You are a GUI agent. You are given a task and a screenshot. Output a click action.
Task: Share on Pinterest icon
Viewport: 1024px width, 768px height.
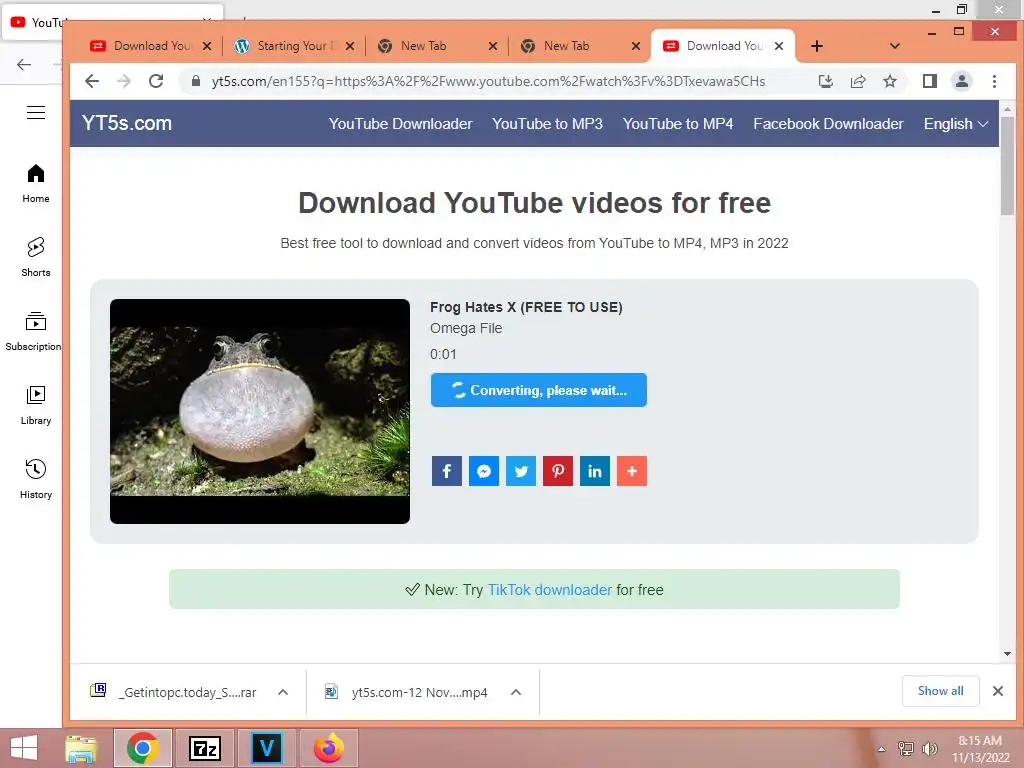[558, 471]
